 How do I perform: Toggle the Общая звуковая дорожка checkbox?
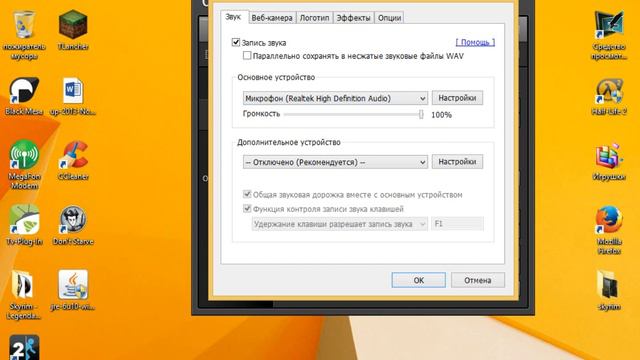tap(247, 194)
